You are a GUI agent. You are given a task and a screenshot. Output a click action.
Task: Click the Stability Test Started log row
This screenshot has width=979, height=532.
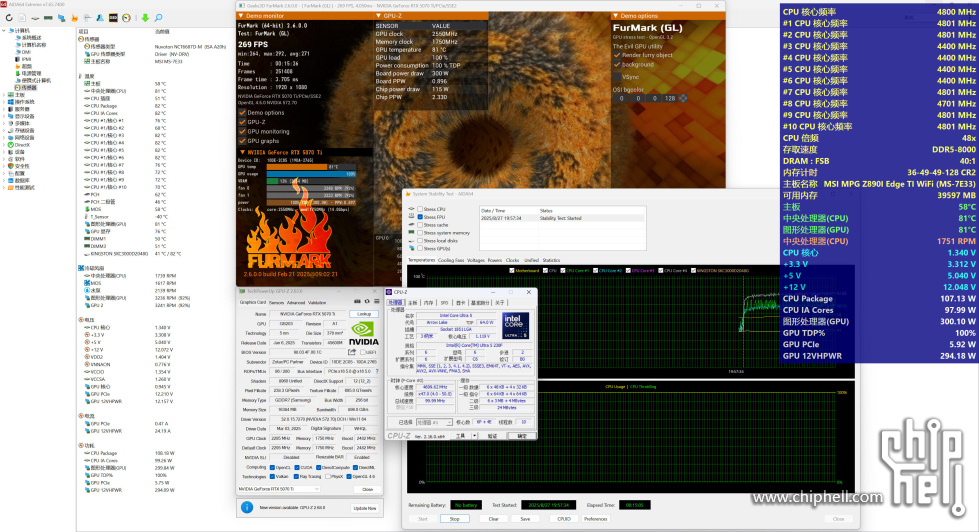coord(562,218)
